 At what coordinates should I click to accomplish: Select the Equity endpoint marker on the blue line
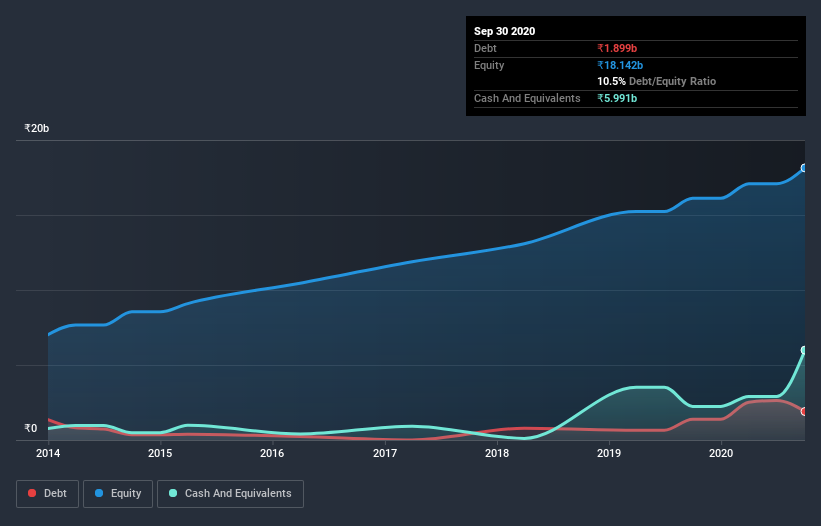(x=804, y=168)
